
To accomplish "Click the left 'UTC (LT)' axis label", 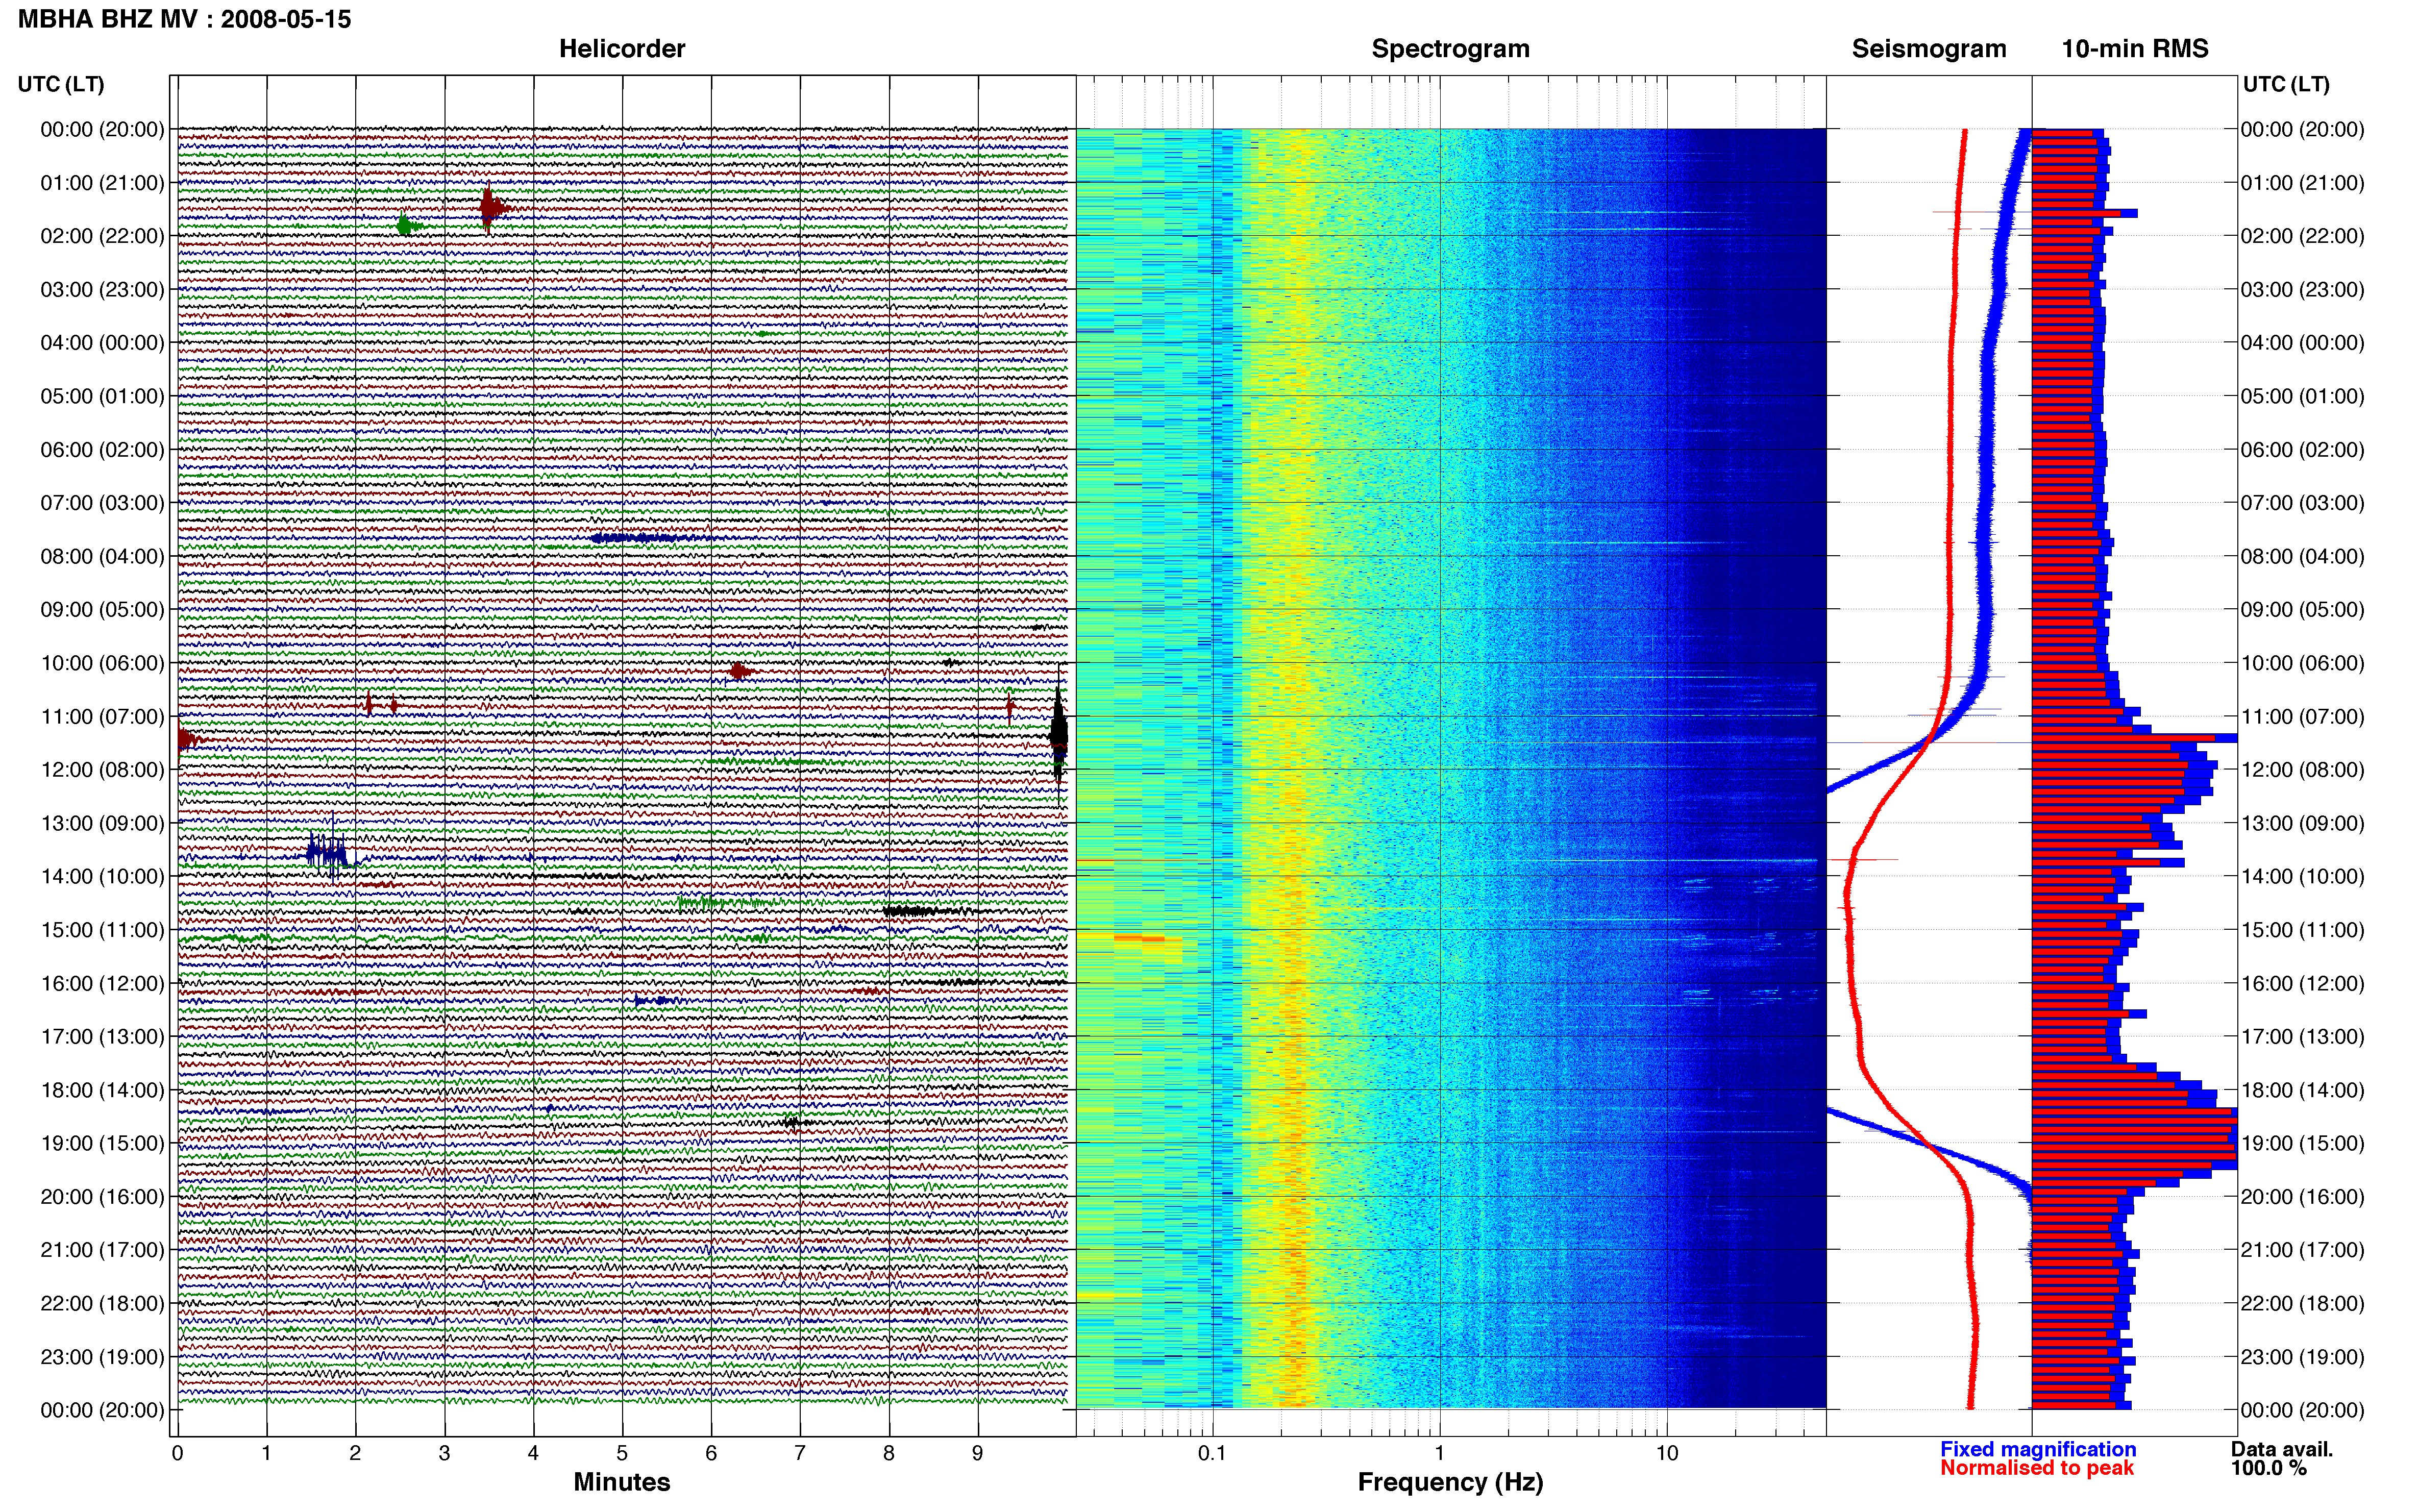I will 61,84.
